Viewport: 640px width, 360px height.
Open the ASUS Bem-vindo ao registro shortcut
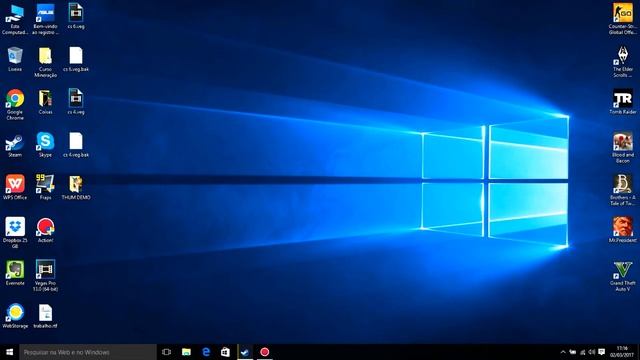tap(45, 19)
